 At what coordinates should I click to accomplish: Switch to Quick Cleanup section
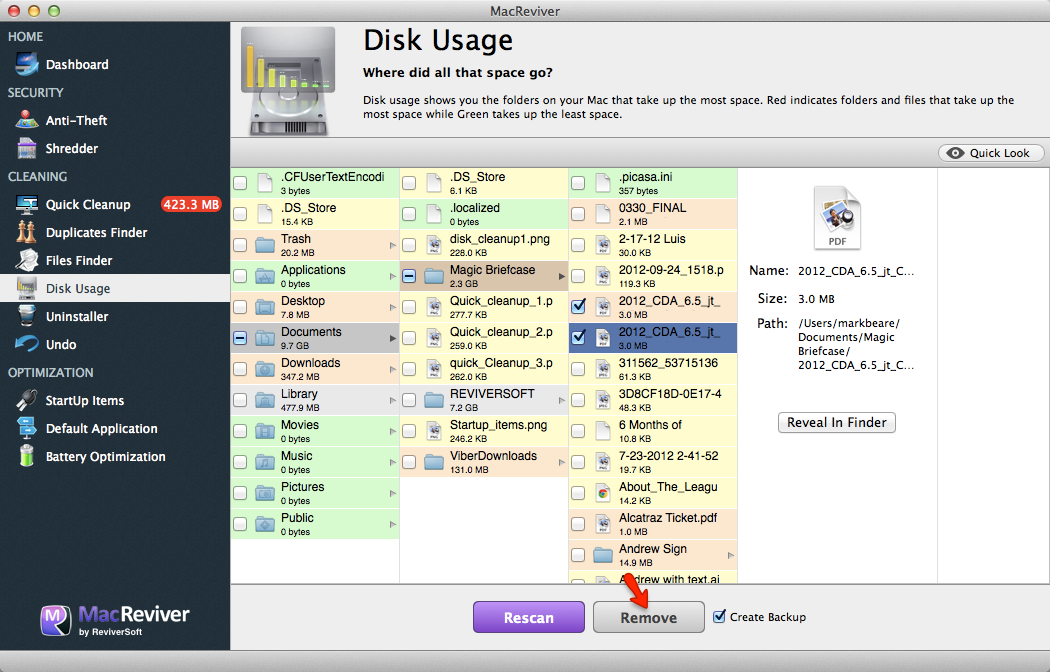(x=88, y=205)
